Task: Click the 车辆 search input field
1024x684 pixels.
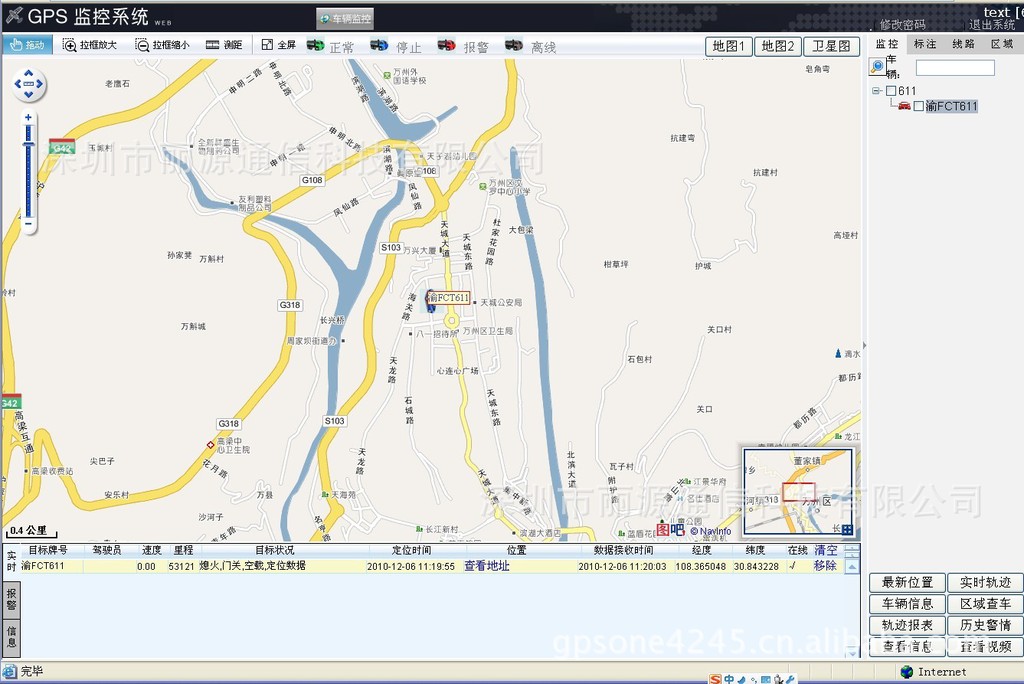Action: [x=955, y=68]
